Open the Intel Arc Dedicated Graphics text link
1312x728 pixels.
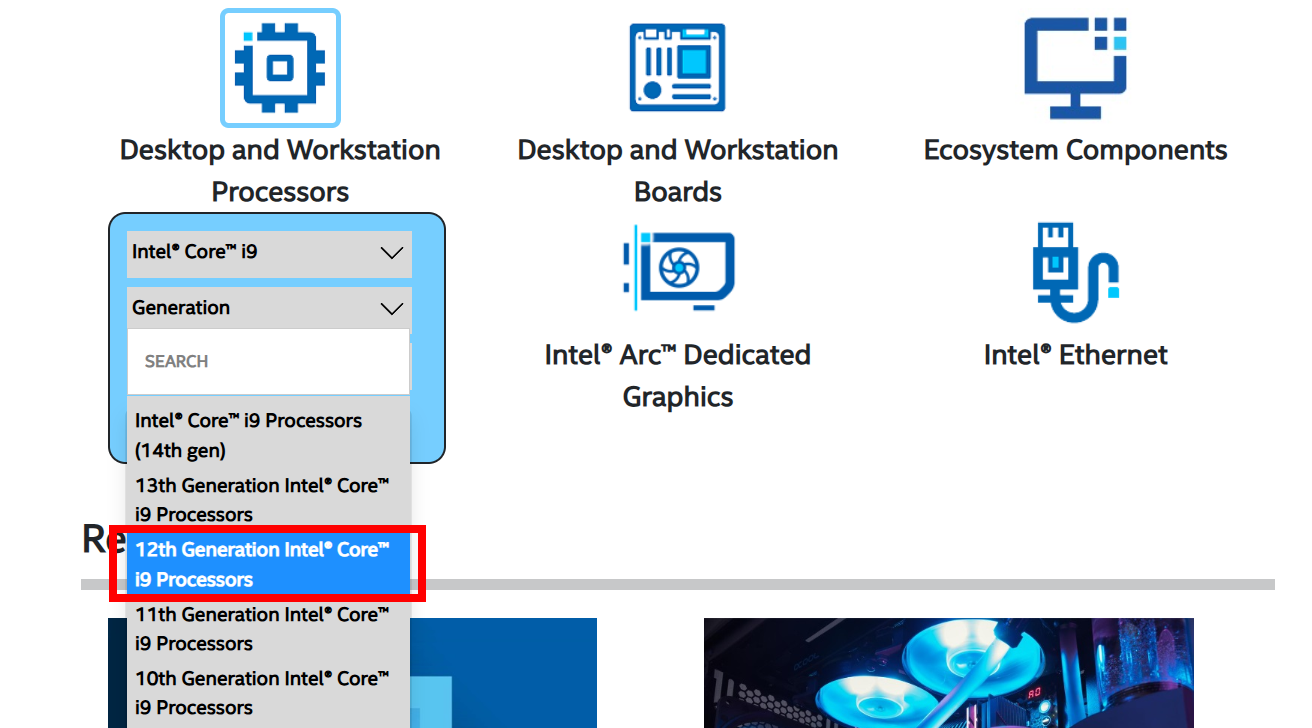[678, 376]
